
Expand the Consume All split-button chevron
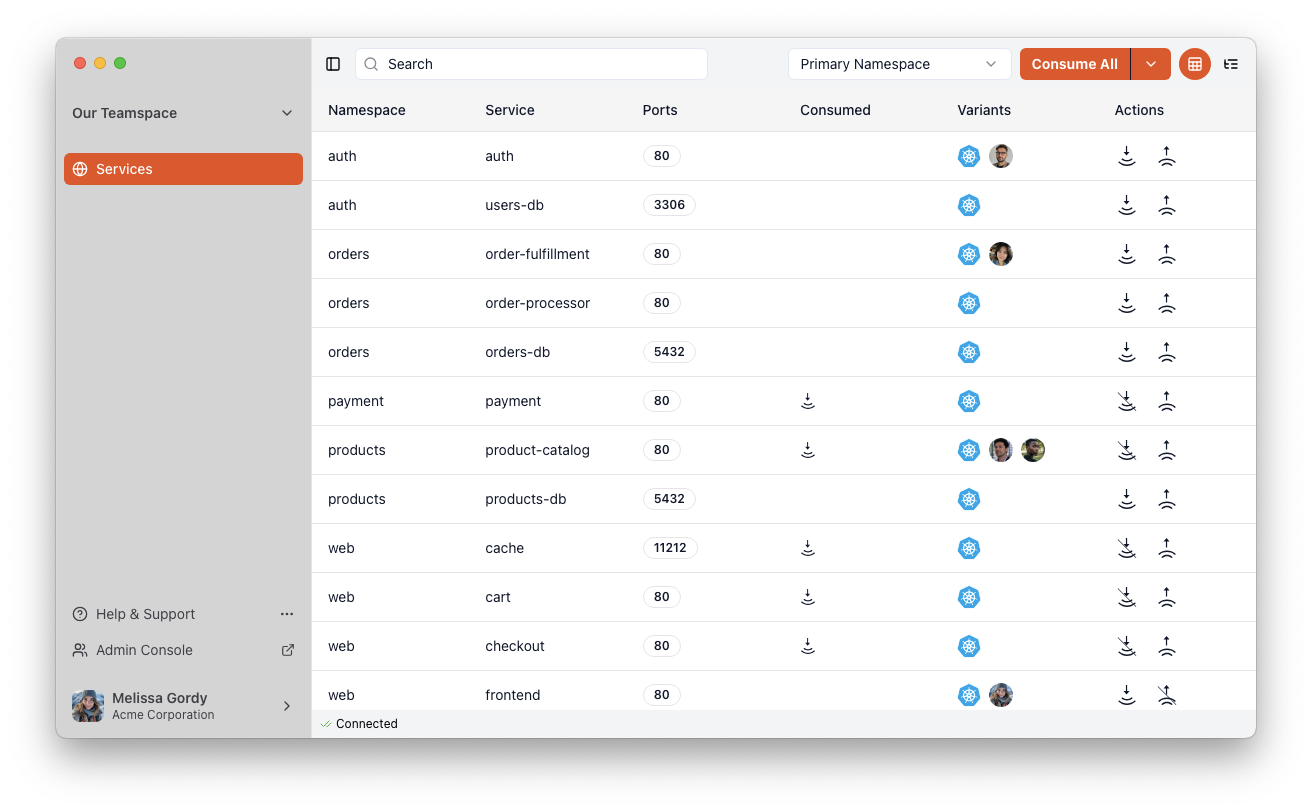(1151, 63)
